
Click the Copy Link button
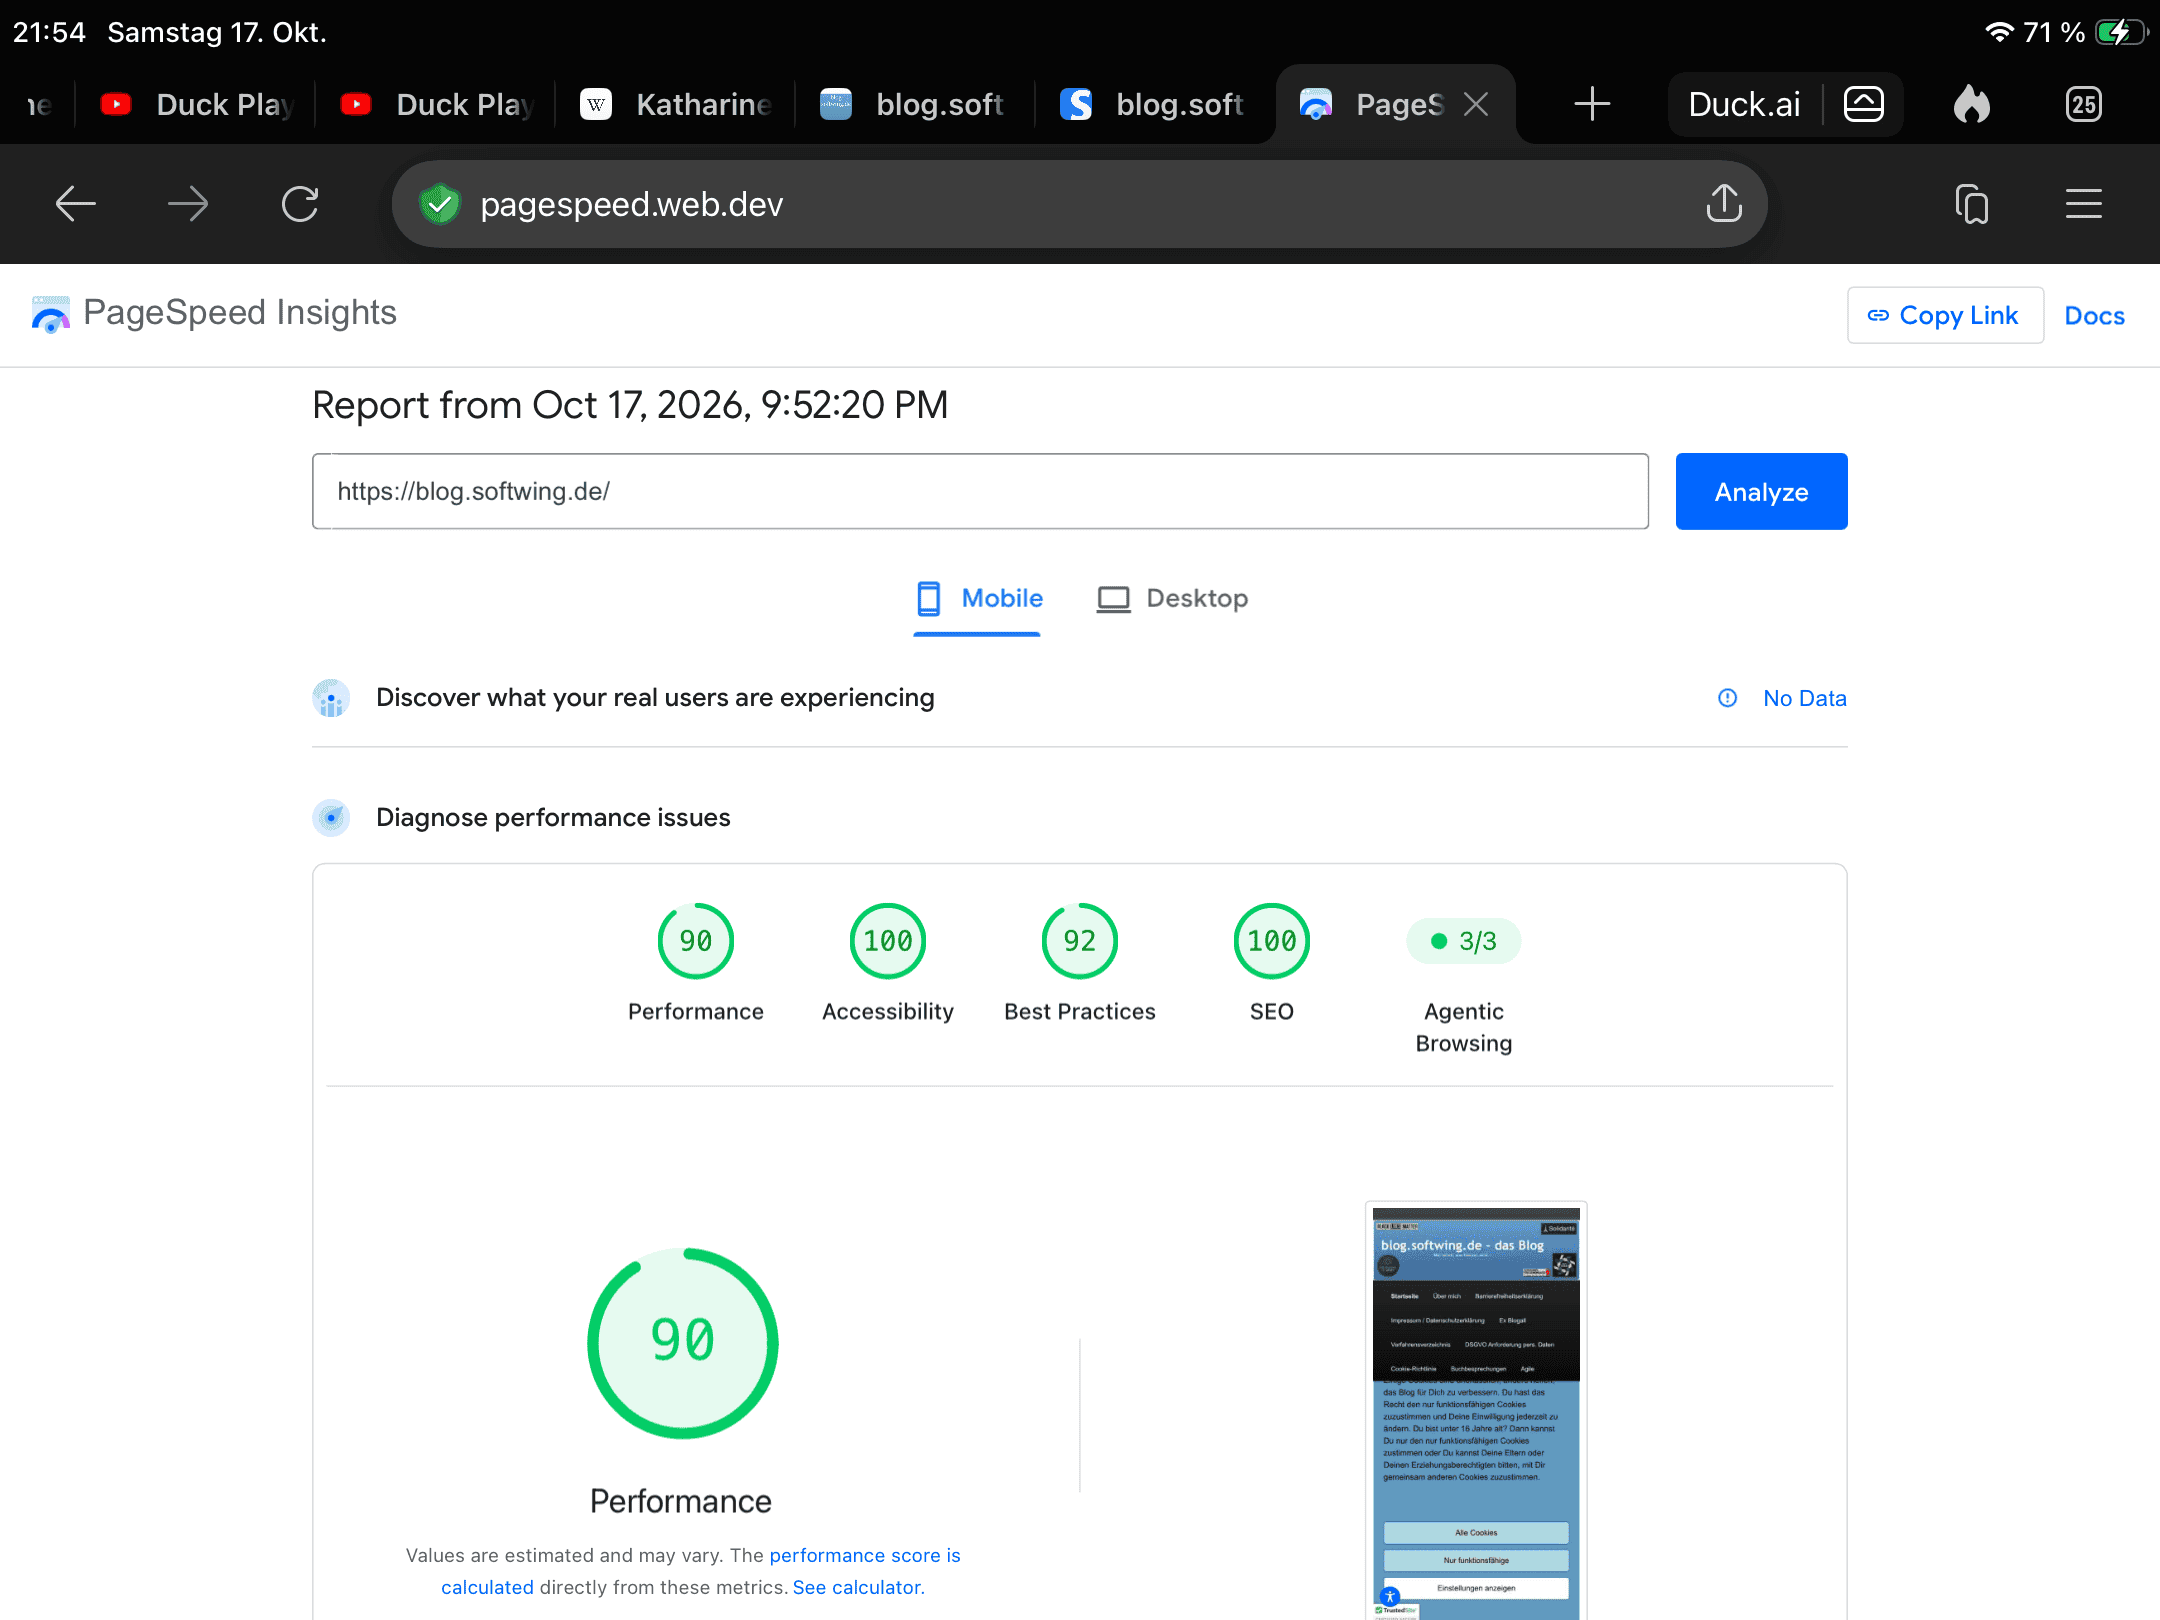[x=1945, y=316]
